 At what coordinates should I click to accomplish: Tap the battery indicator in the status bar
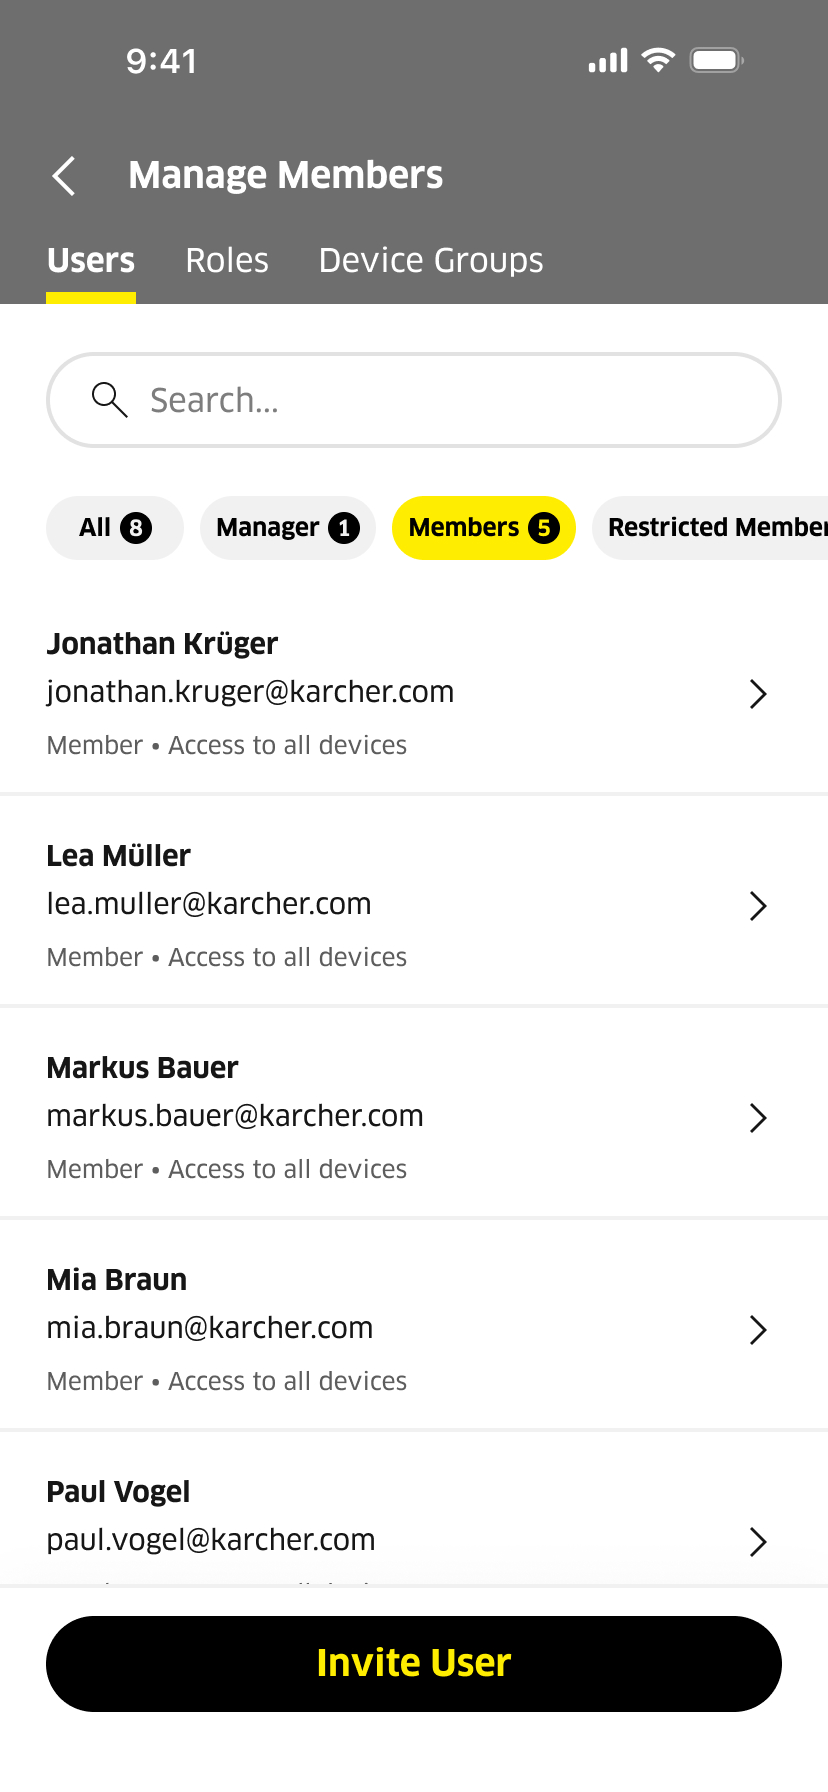pyautogui.click(x=716, y=60)
